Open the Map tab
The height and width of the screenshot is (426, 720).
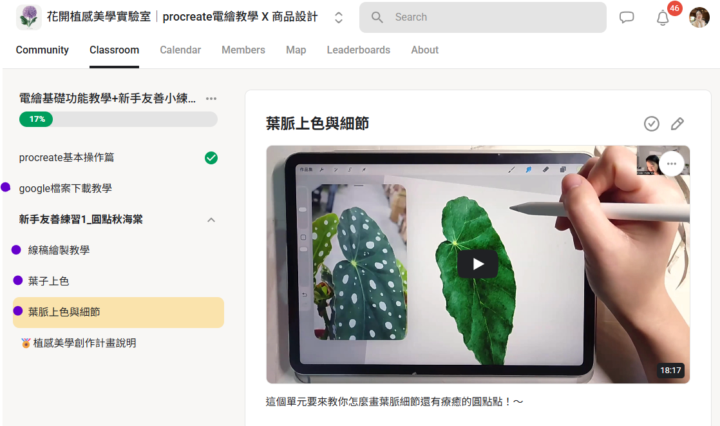pos(296,50)
